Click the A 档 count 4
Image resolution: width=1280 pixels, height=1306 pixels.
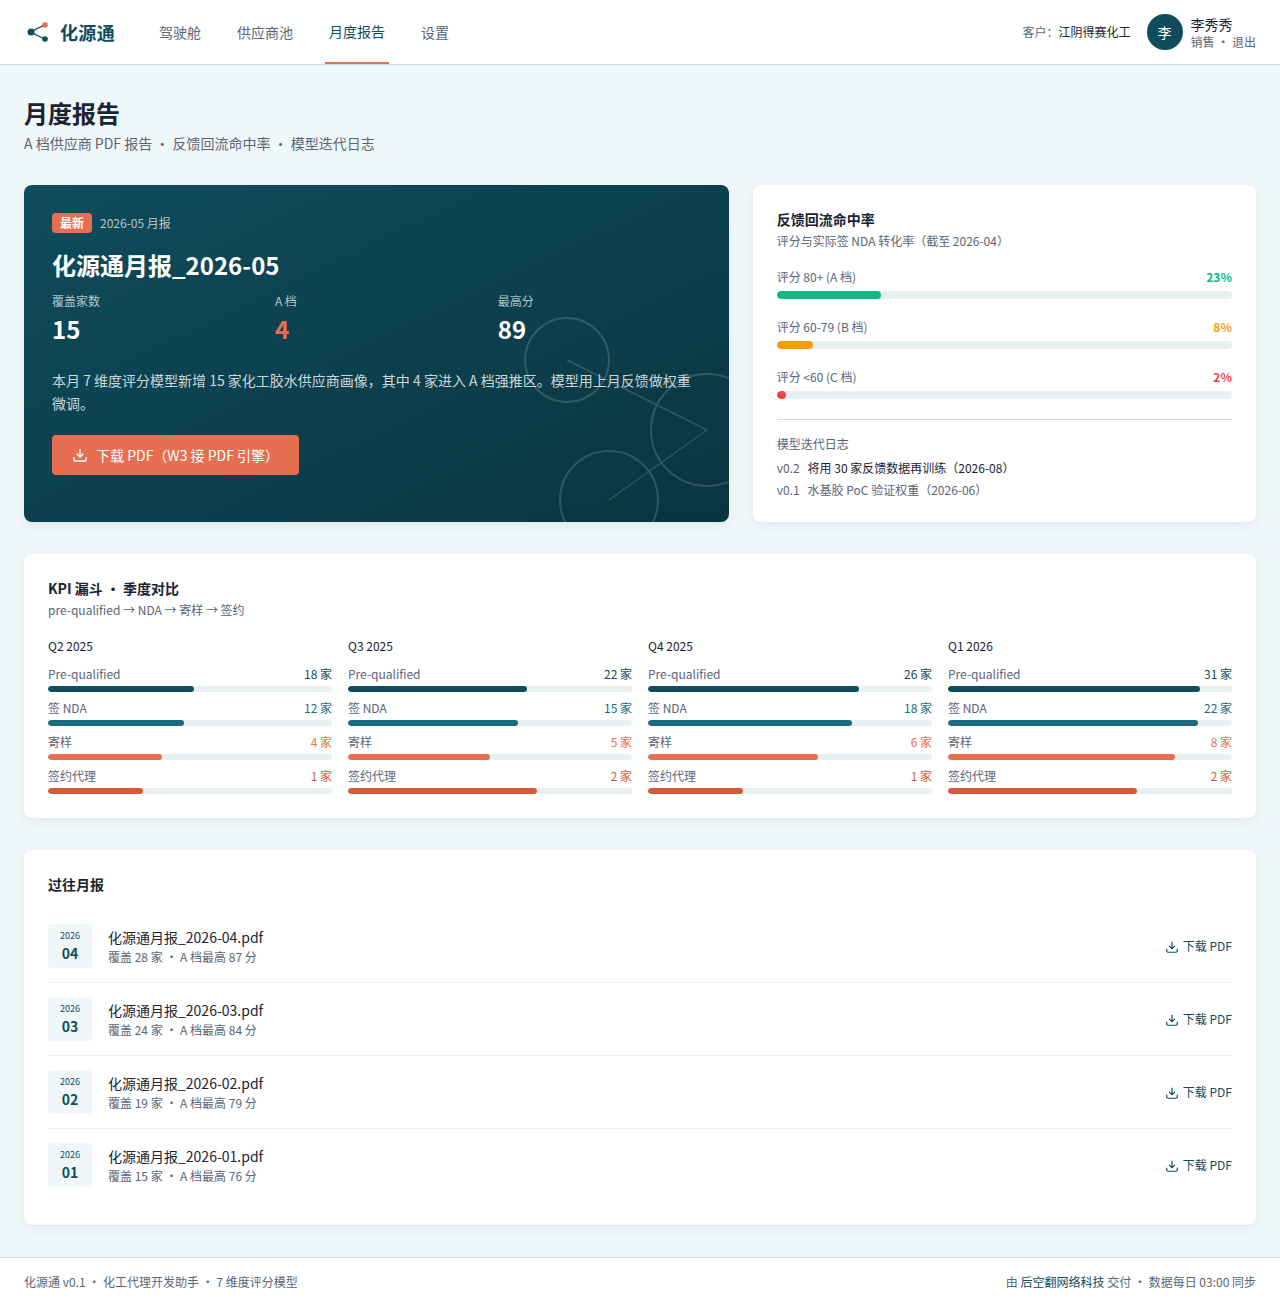click(x=282, y=330)
